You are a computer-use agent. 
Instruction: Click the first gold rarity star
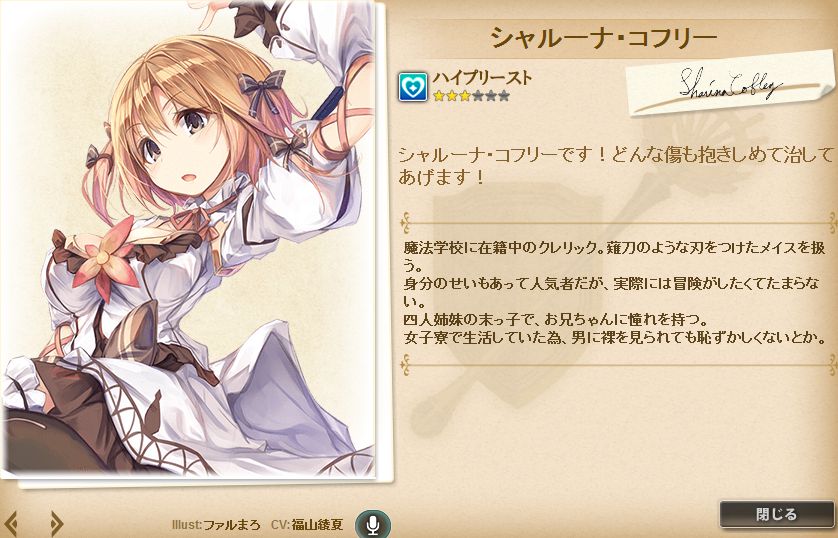pos(439,96)
